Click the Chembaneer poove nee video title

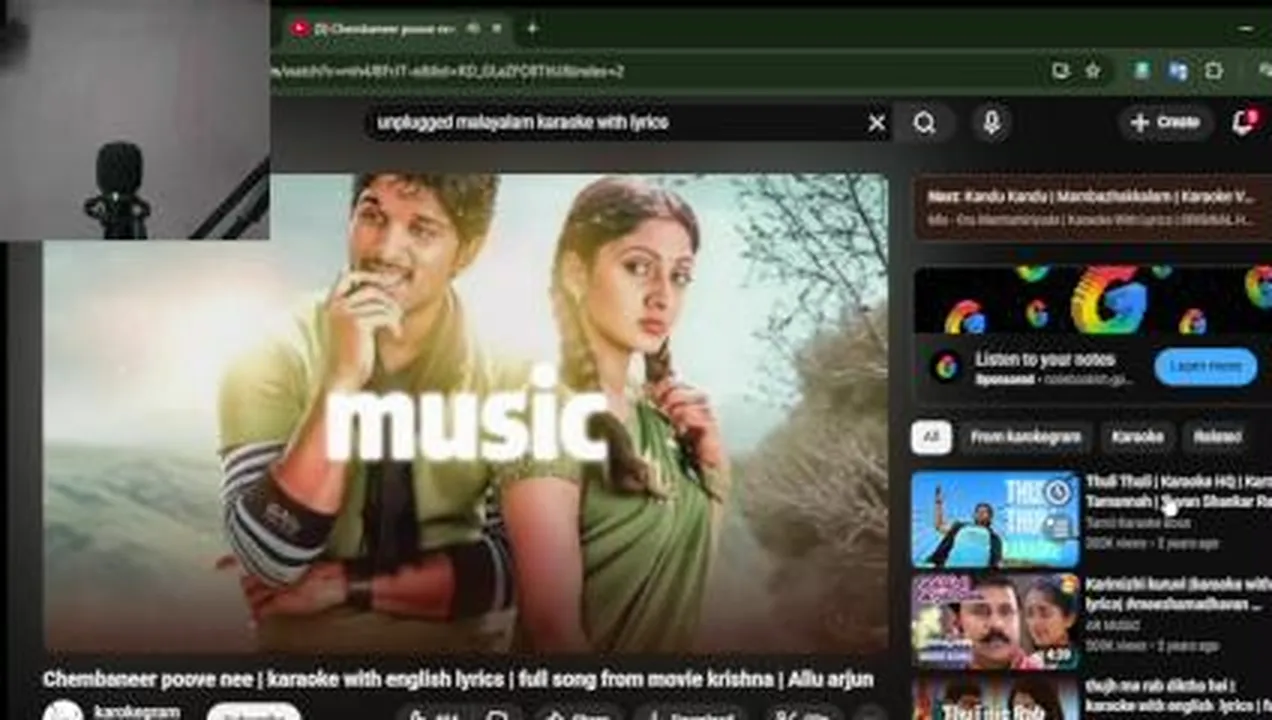[458, 679]
